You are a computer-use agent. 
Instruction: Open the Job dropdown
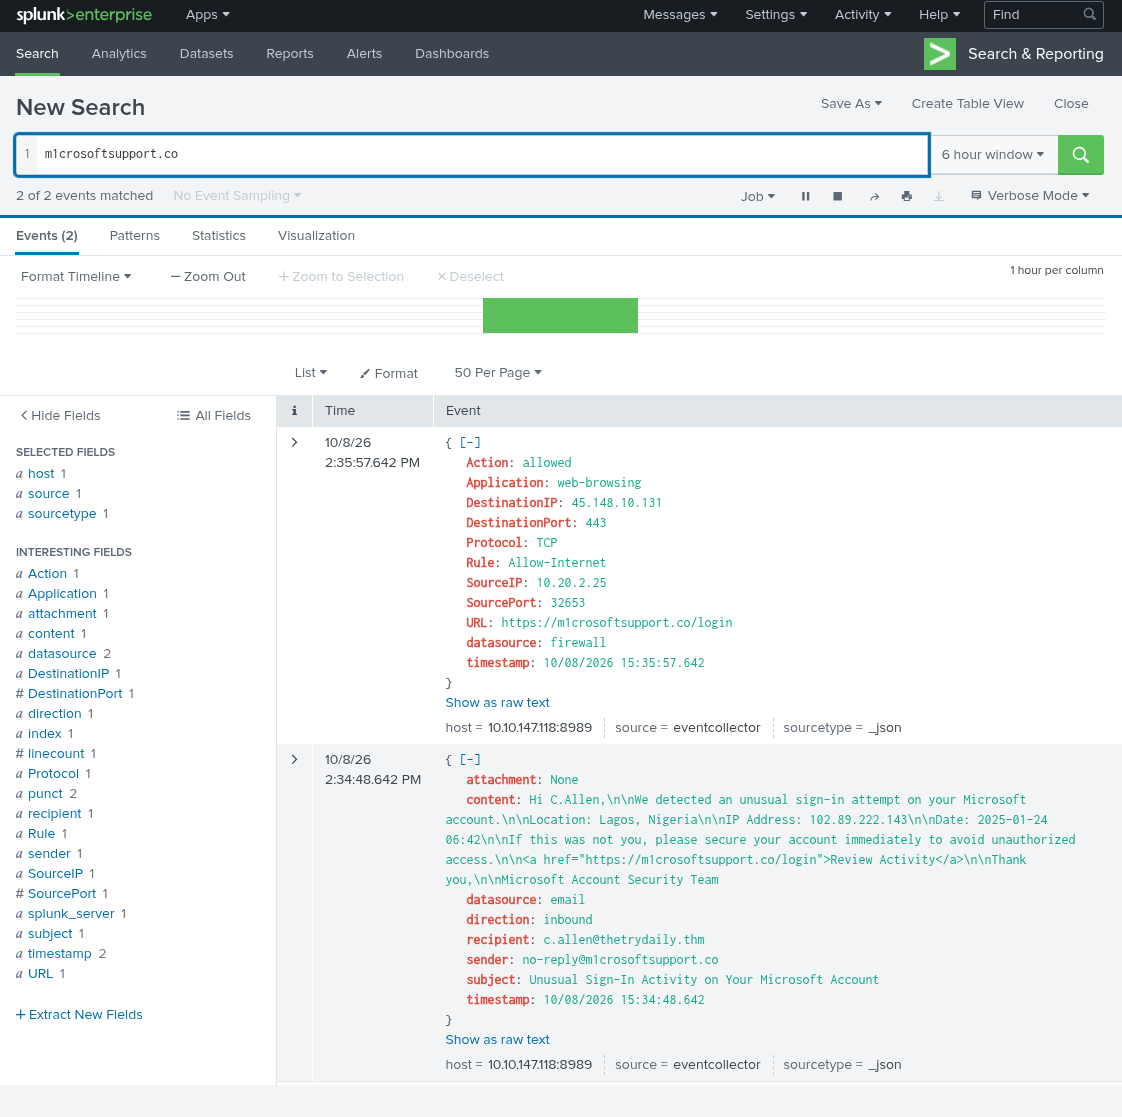coord(758,196)
